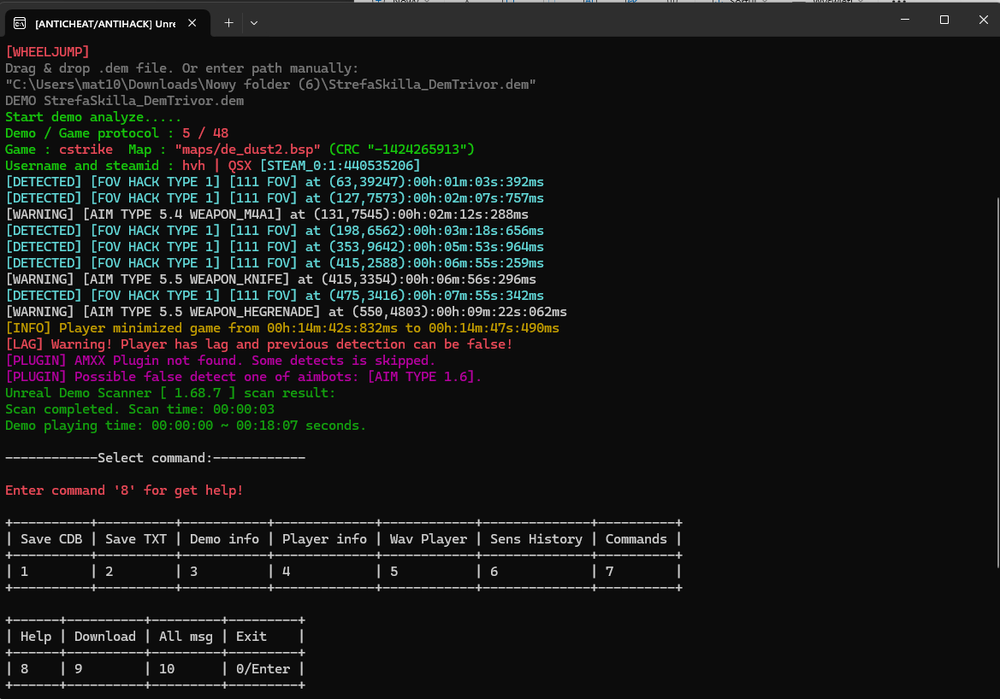The width and height of the screenshot is (1000, 699).
Task: Minimize the terminal window
Action: (904, 20)
